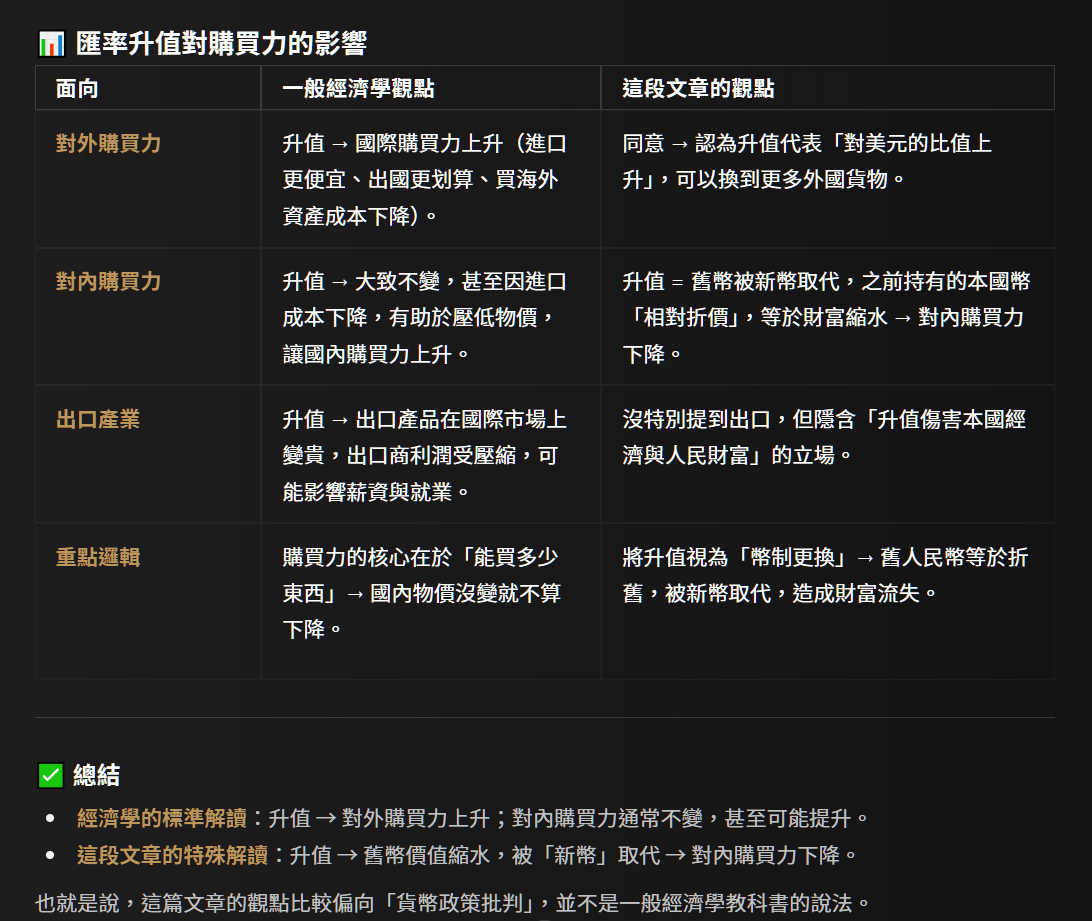Click the 對內購買力 row label
The width and height of the screenshot is (1092, 921).
click(x=108, y=282)
